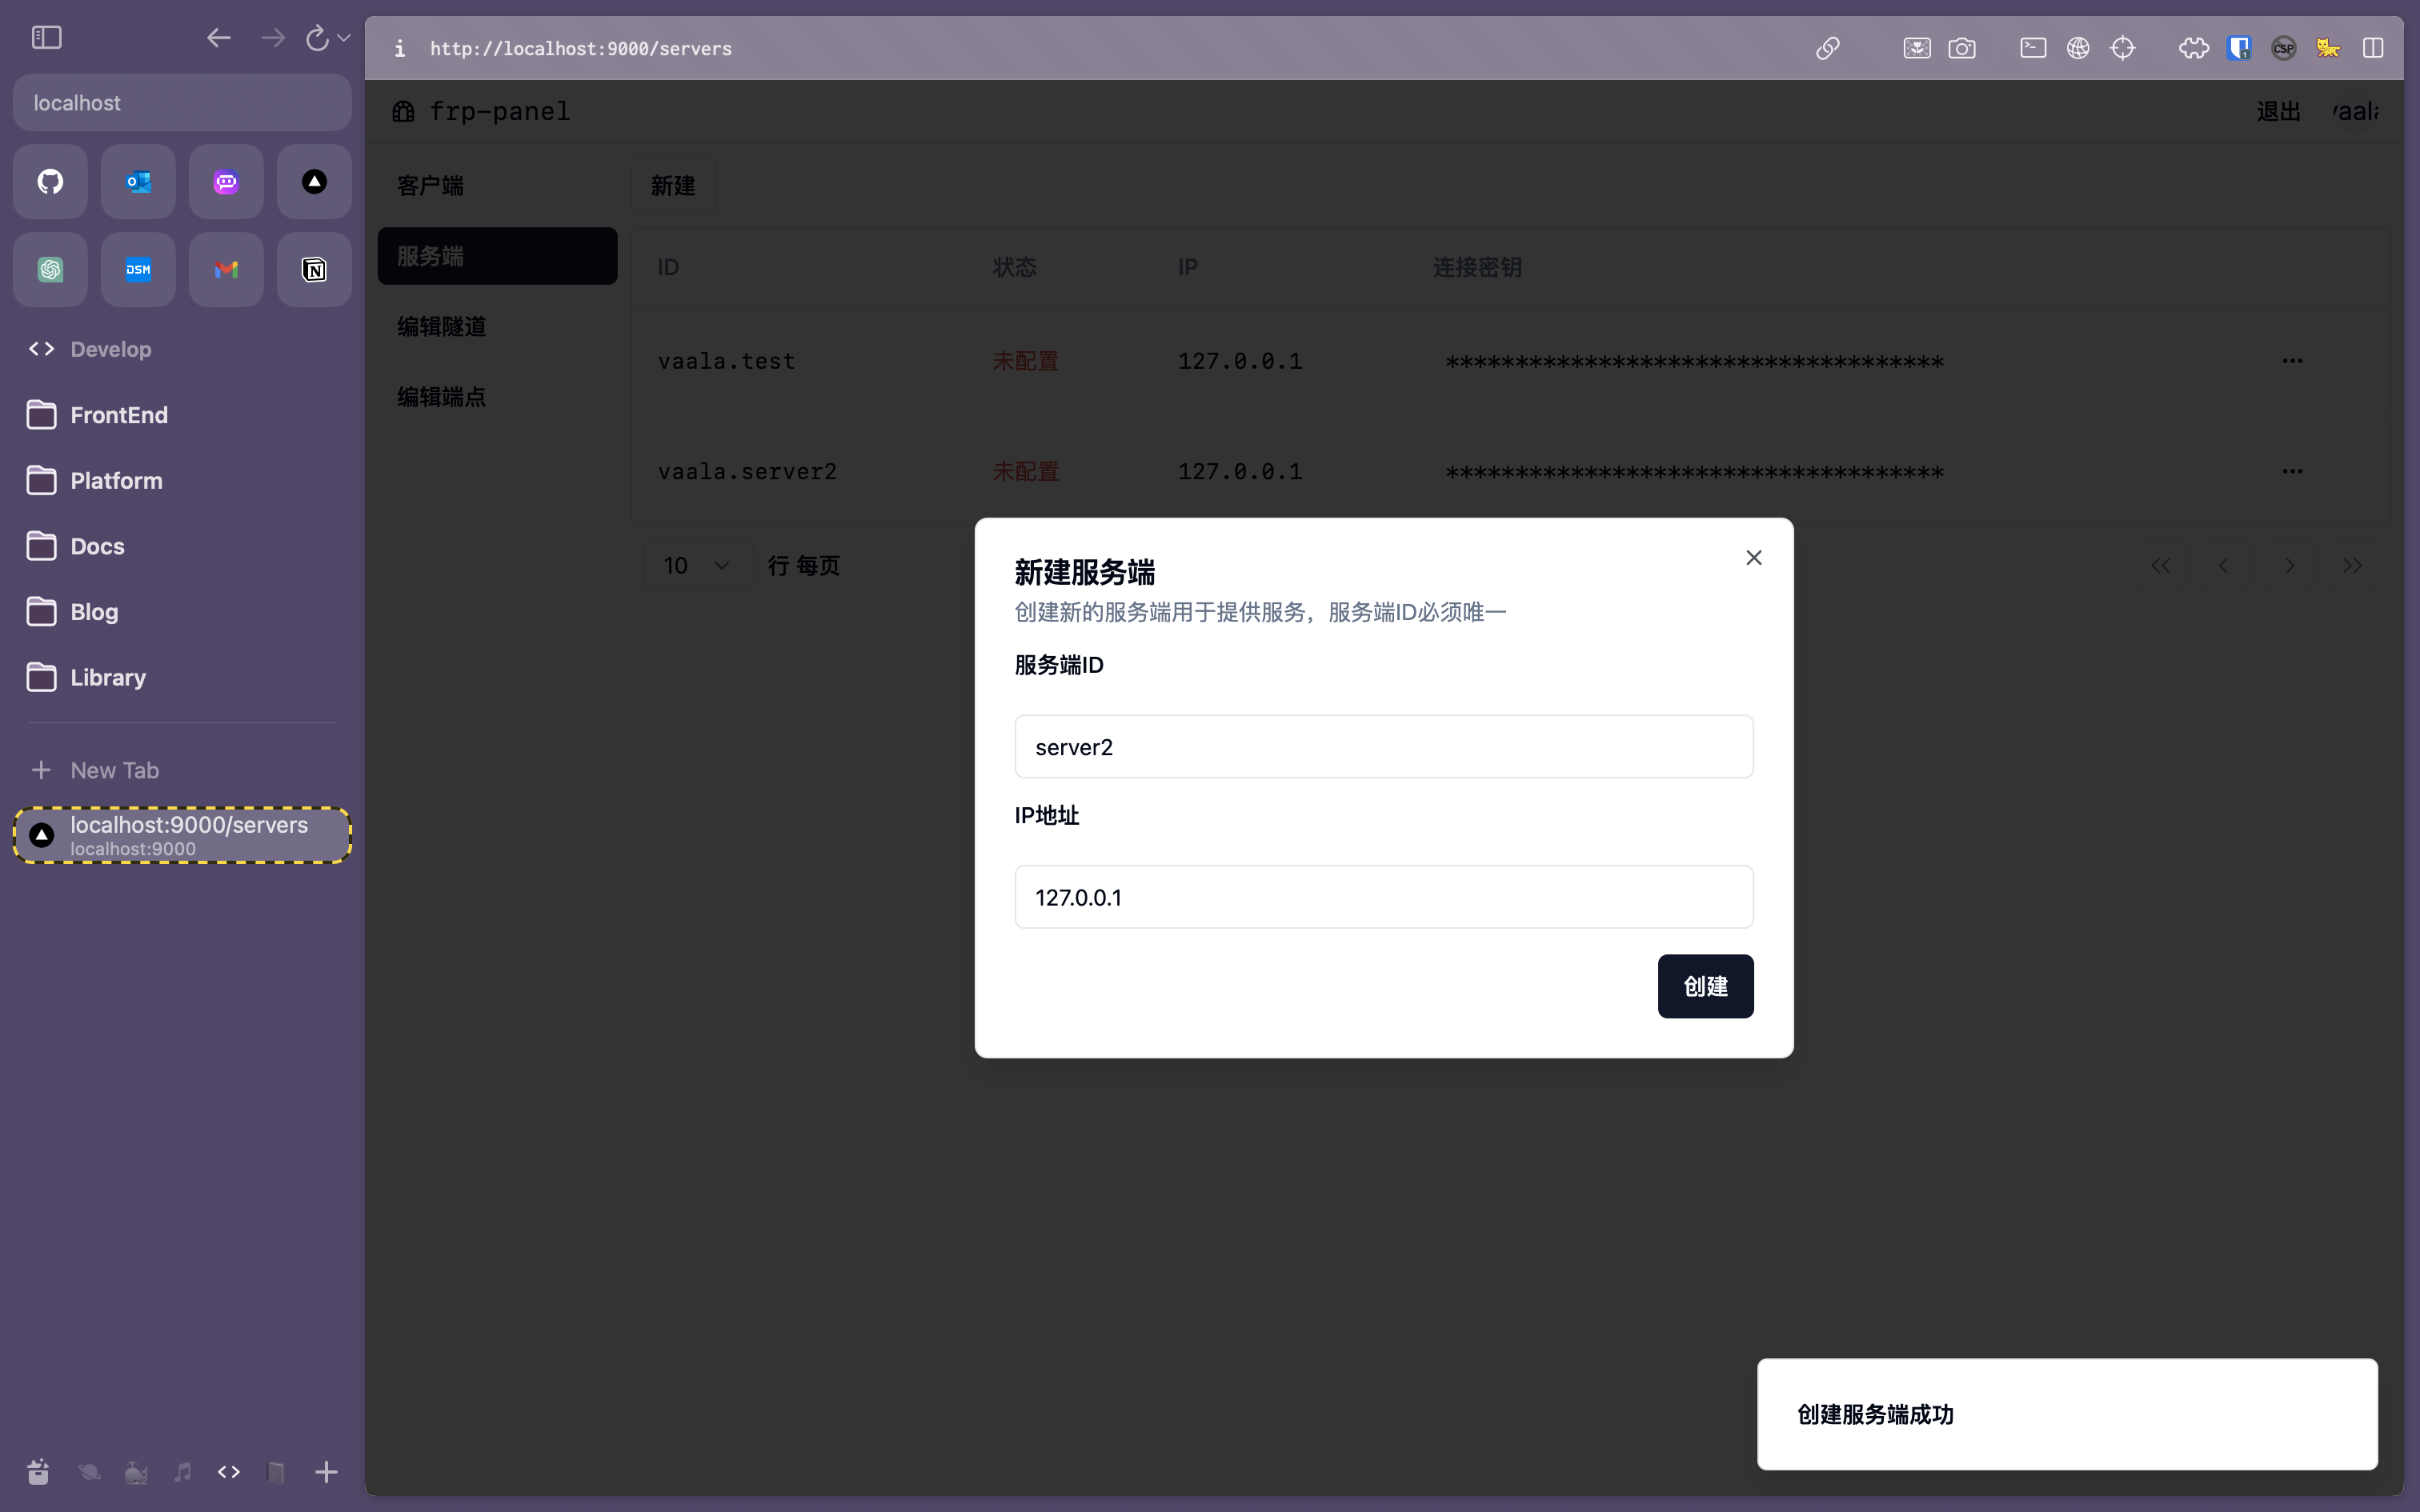Image resolution: width=2420 pixels, height=1512 pixels.
Task: Click the 退出 logout link
Action: click(2278, 111)
